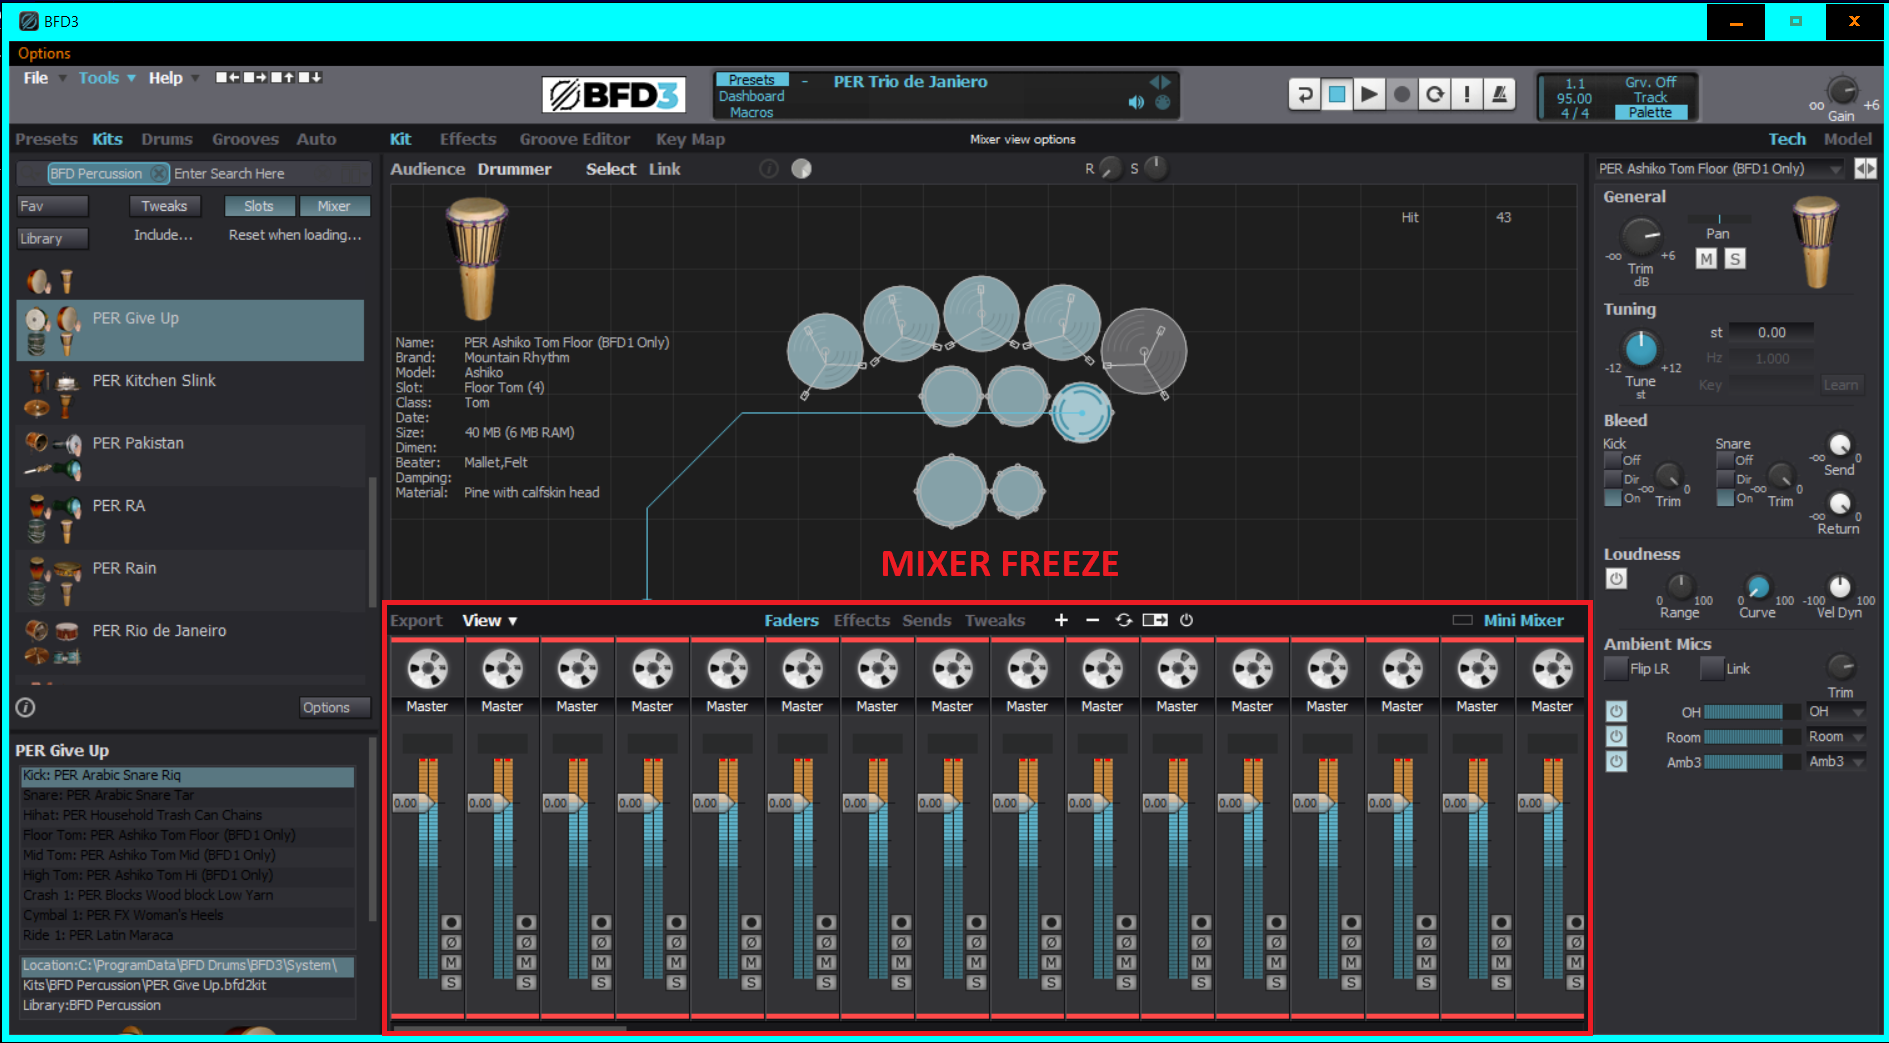The height and width of the screenshot is (1043, 1889).
Task: Click the kit view info circle icon
Action: [x=769, y=169]
